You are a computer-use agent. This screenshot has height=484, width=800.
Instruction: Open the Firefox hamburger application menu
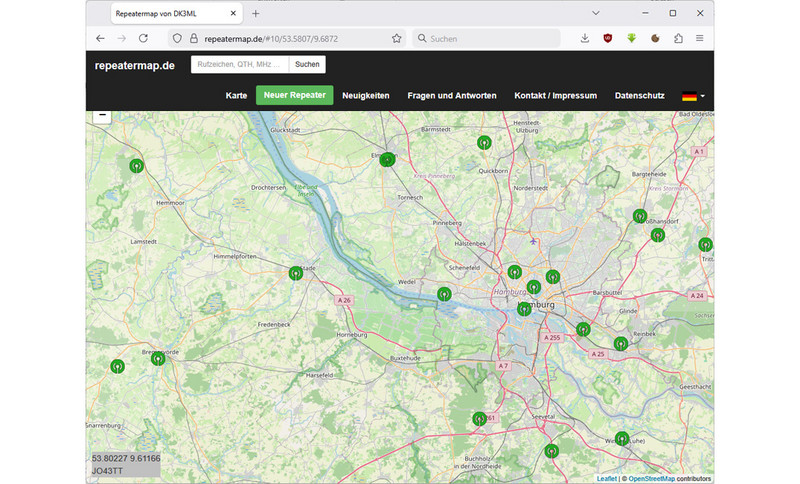[x=699, y=38]
